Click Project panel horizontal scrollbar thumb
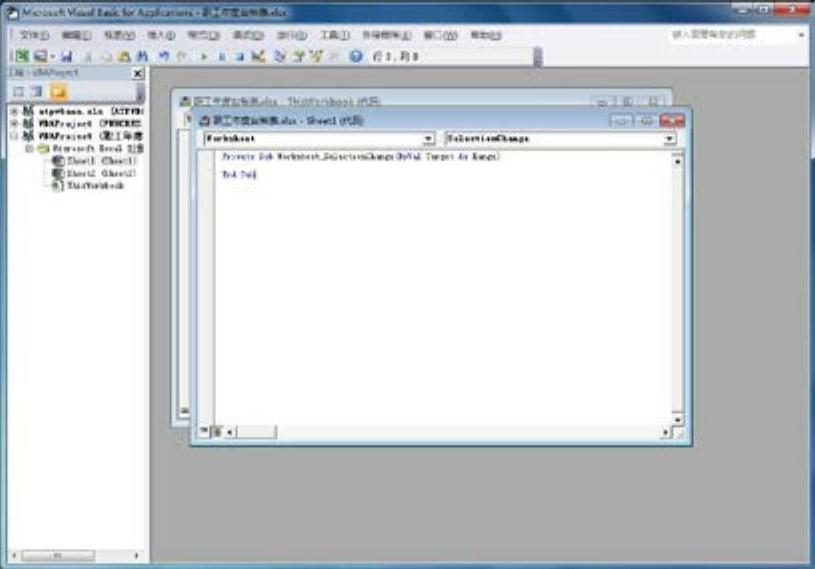Image resolution: width=815 pixels, height=569 pixels. point(57,555)
